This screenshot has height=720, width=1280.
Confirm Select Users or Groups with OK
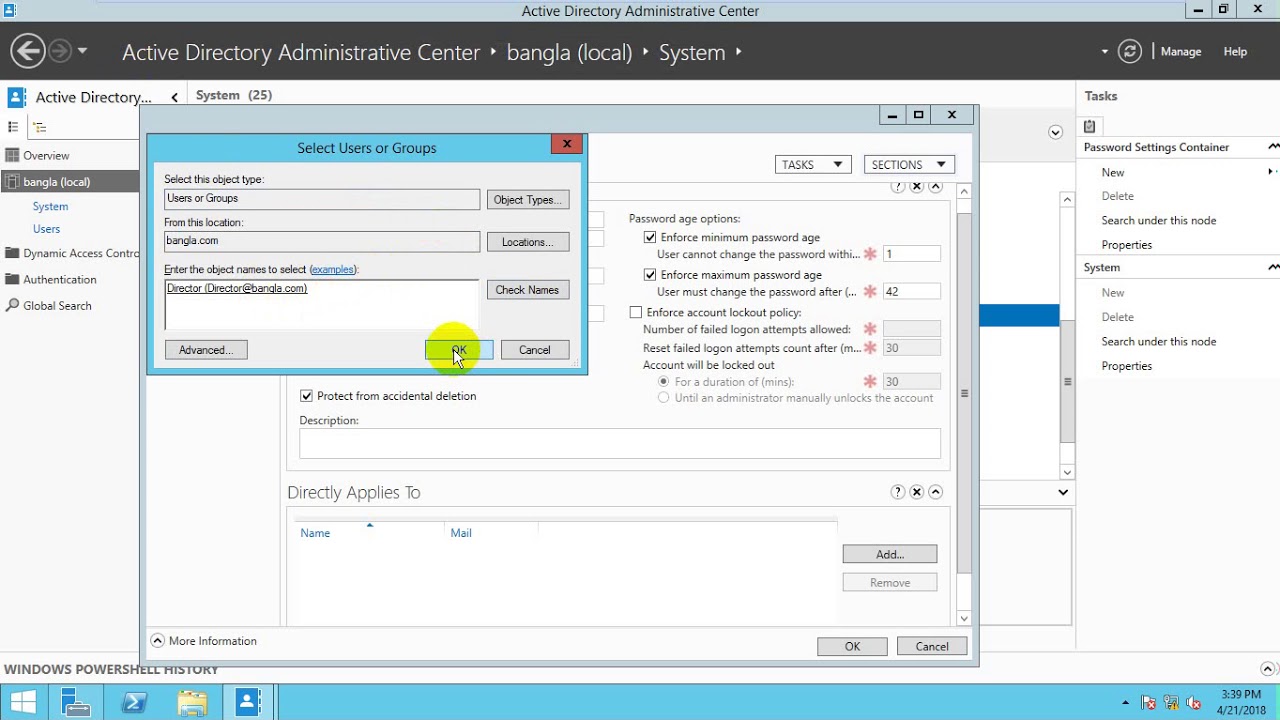(x=459, y=350)
